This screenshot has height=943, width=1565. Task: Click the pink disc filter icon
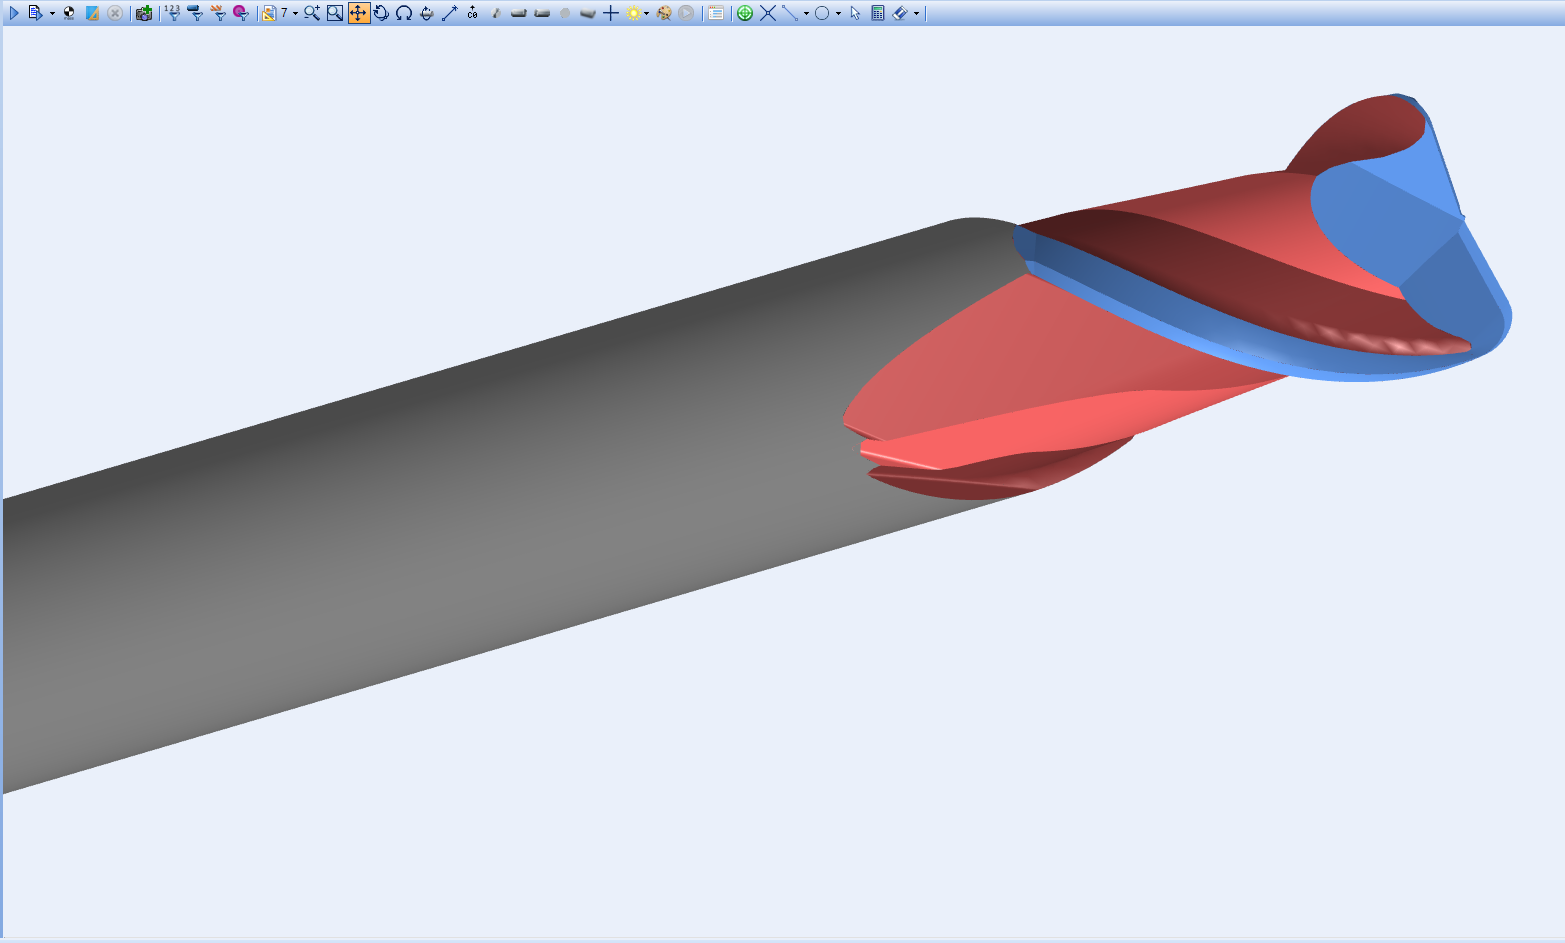[x=240, y=13]
